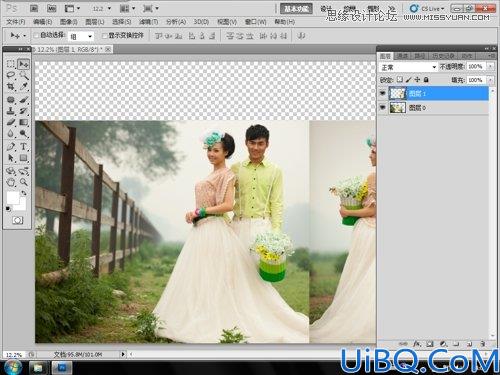Image resolution: width=500 pixels, height=375 pixels.
Task: Open blend mode dropdown 正常
Action: point(408,67)
